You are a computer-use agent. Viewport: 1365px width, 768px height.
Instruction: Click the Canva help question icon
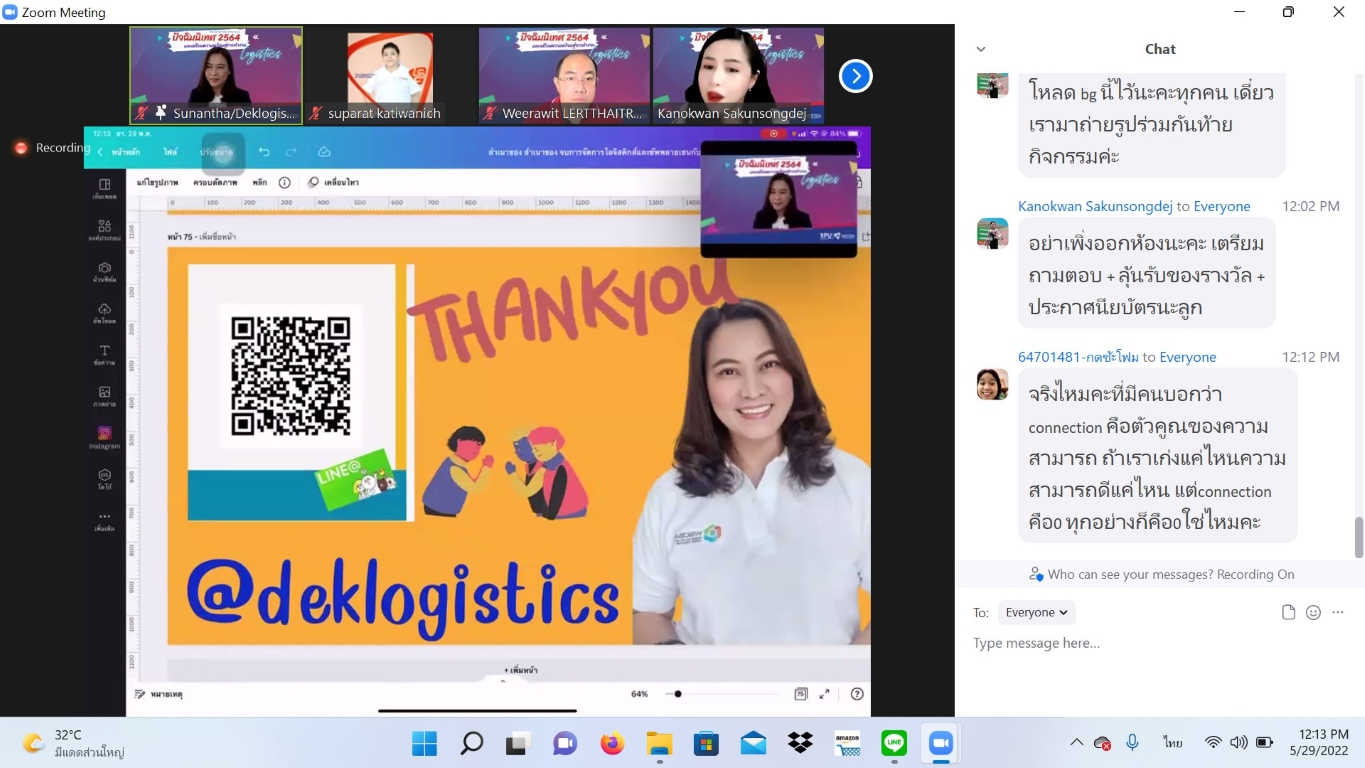click(857, 694)
